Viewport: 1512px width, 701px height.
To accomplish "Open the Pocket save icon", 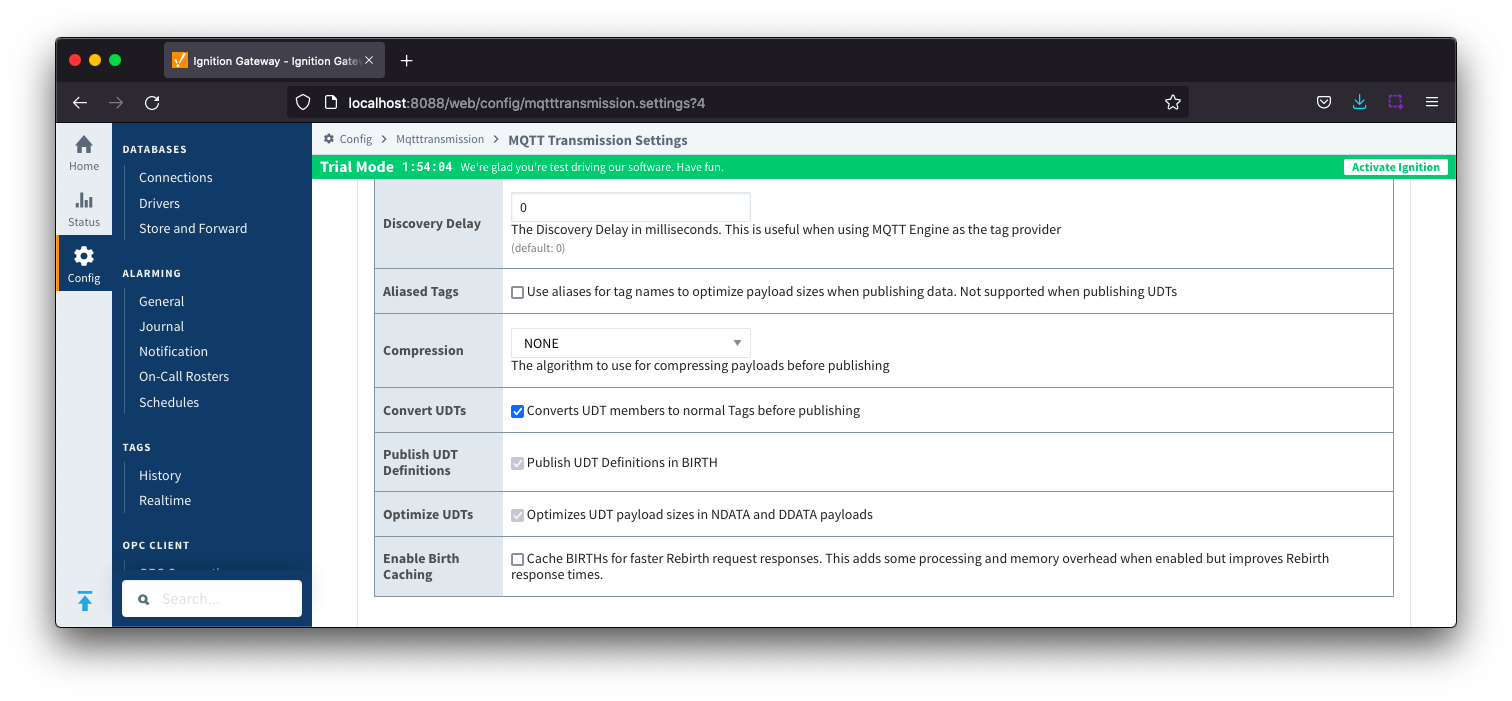I will pos(1323,102).
